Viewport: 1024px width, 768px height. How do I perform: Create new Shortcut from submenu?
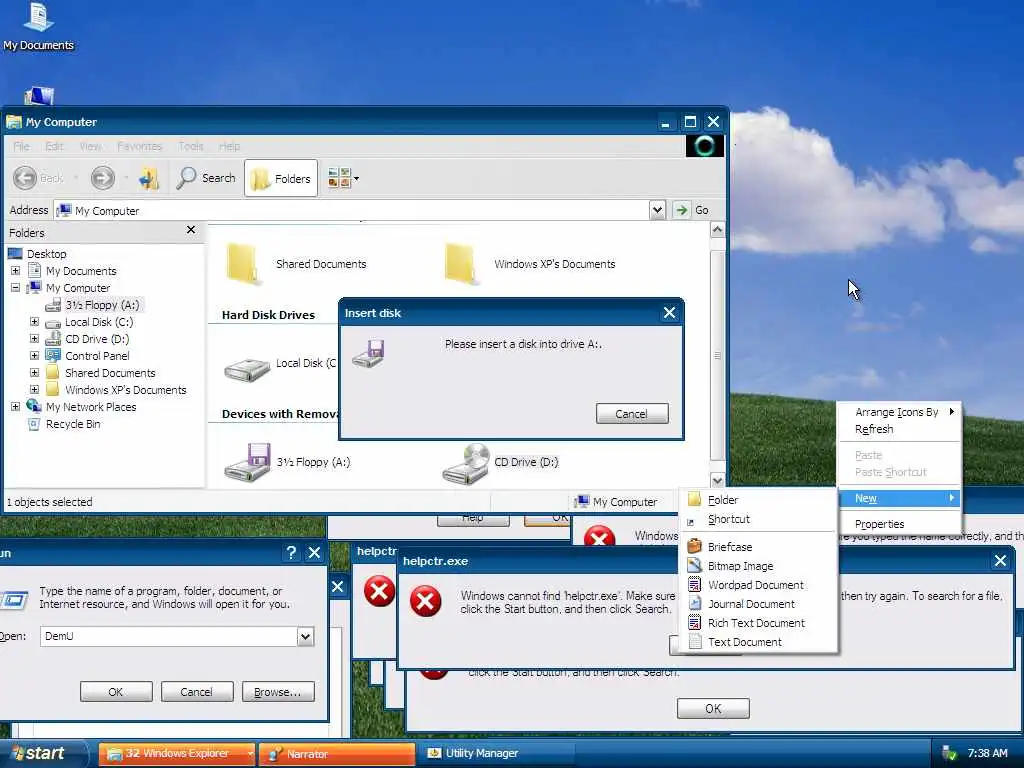759,519
